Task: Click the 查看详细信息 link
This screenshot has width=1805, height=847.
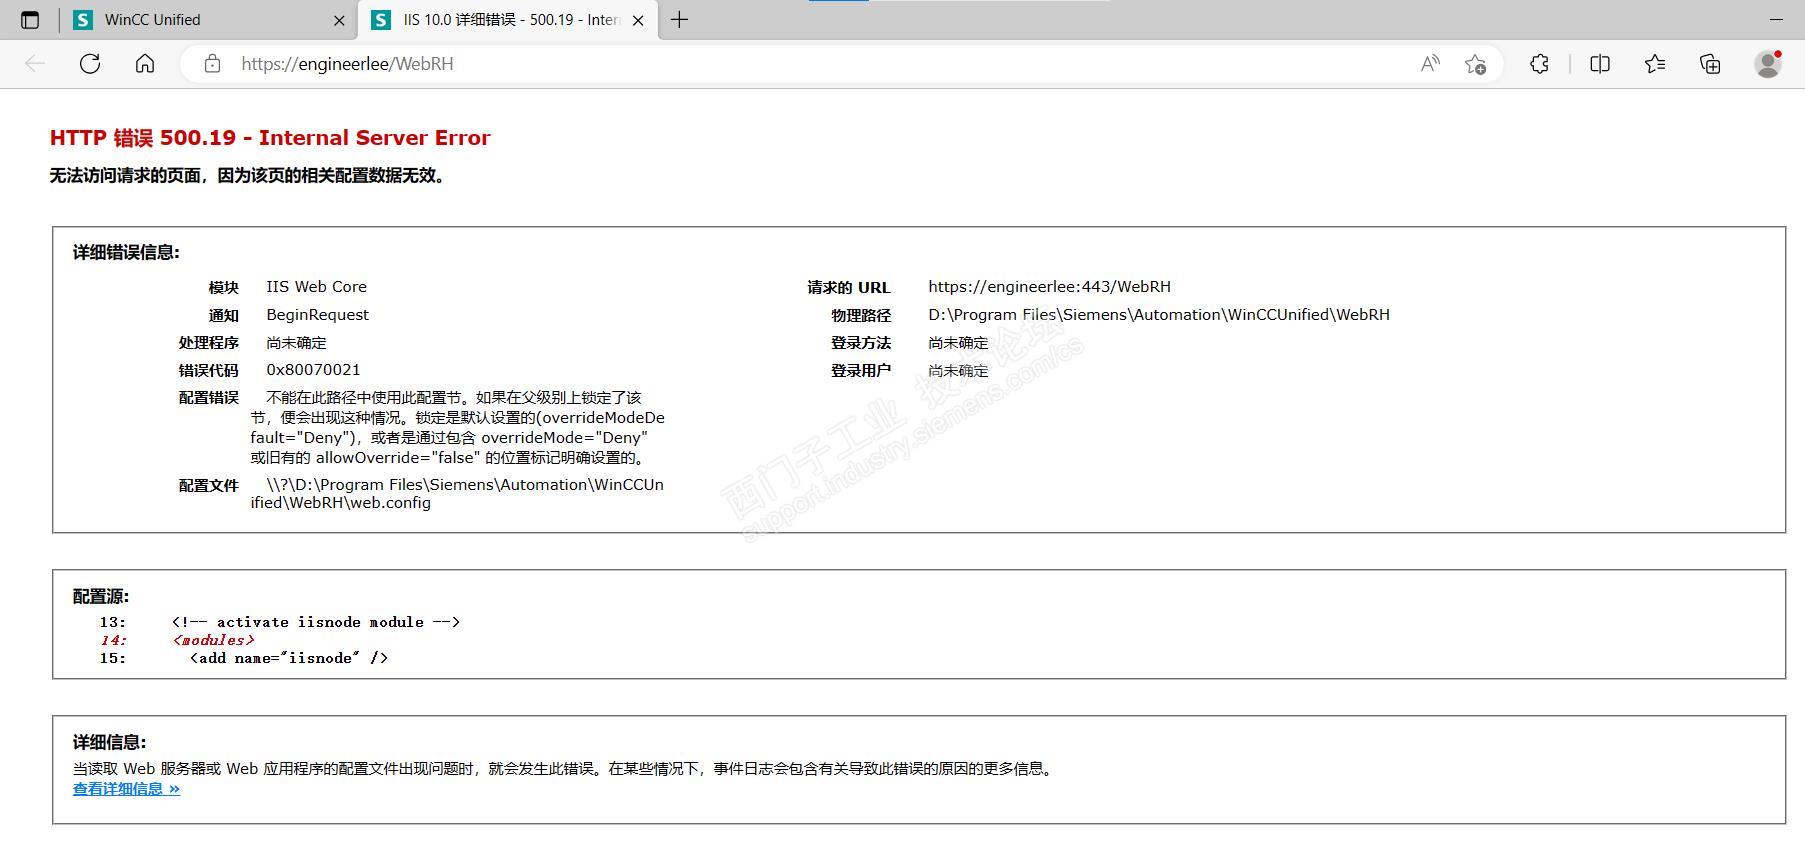Action: [x=126, y=789]
